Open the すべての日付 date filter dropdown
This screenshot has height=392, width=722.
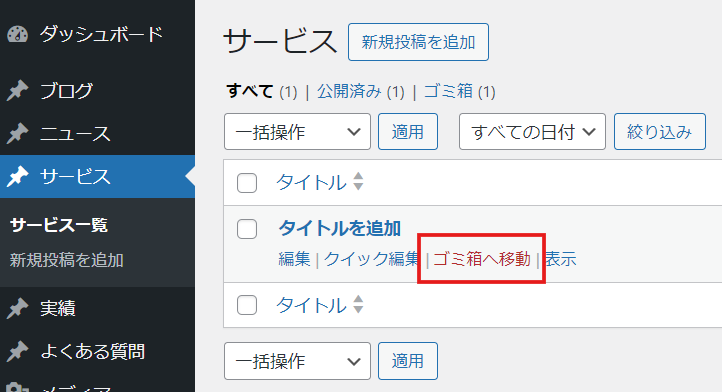[532, 132]
